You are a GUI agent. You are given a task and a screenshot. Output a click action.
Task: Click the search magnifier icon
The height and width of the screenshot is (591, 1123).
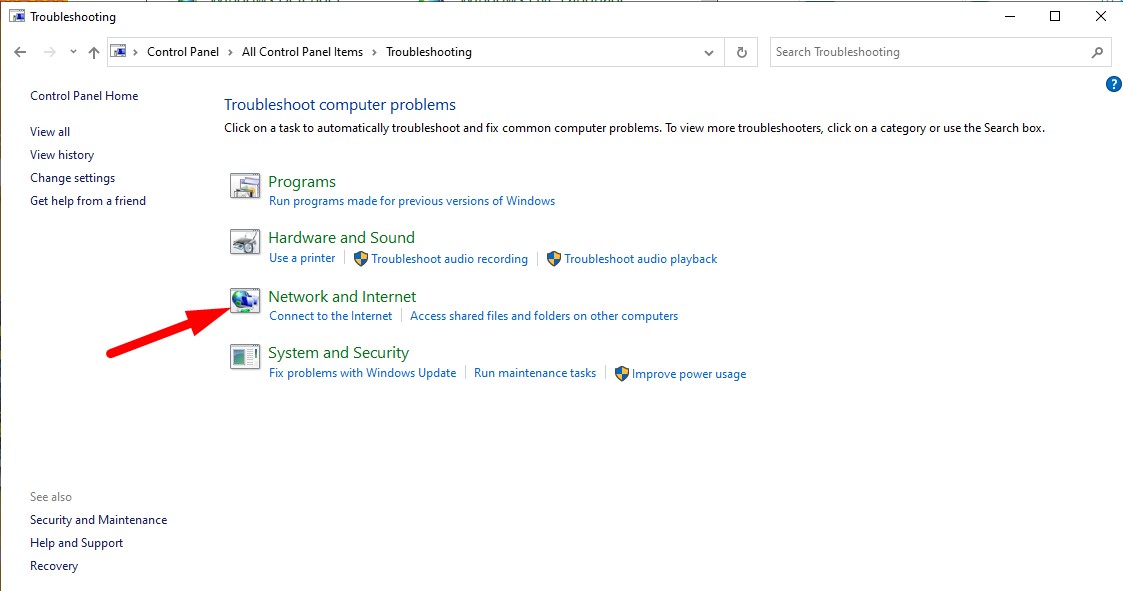pyautogui.click(x=1097, y=52)
